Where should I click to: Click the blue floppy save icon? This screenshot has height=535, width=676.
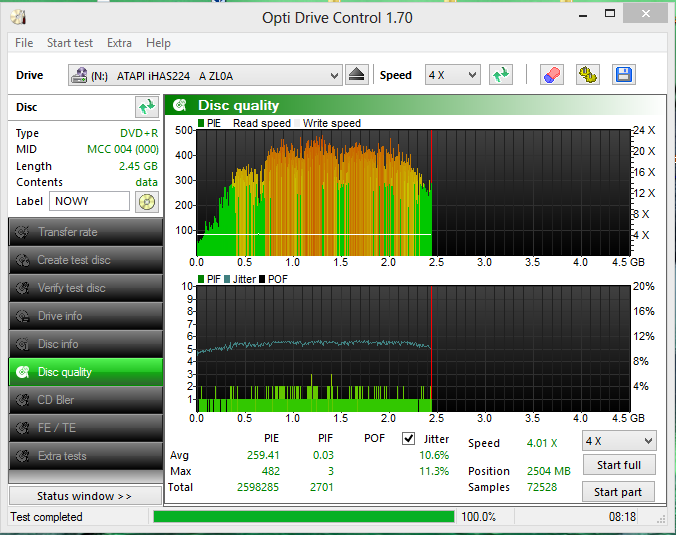[x=623, y=75]
